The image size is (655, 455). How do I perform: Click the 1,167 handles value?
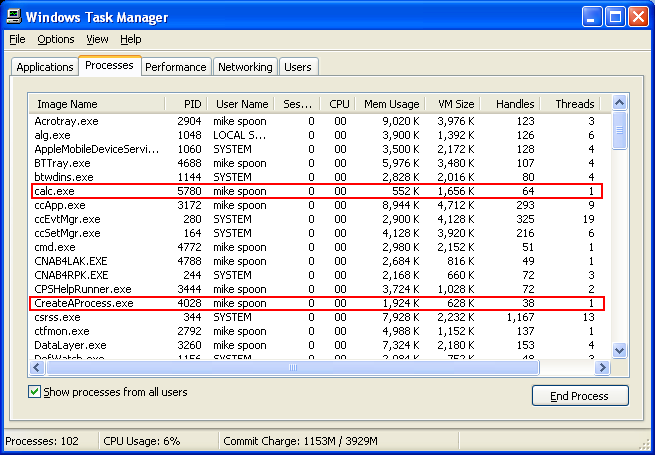click(520, 318)
